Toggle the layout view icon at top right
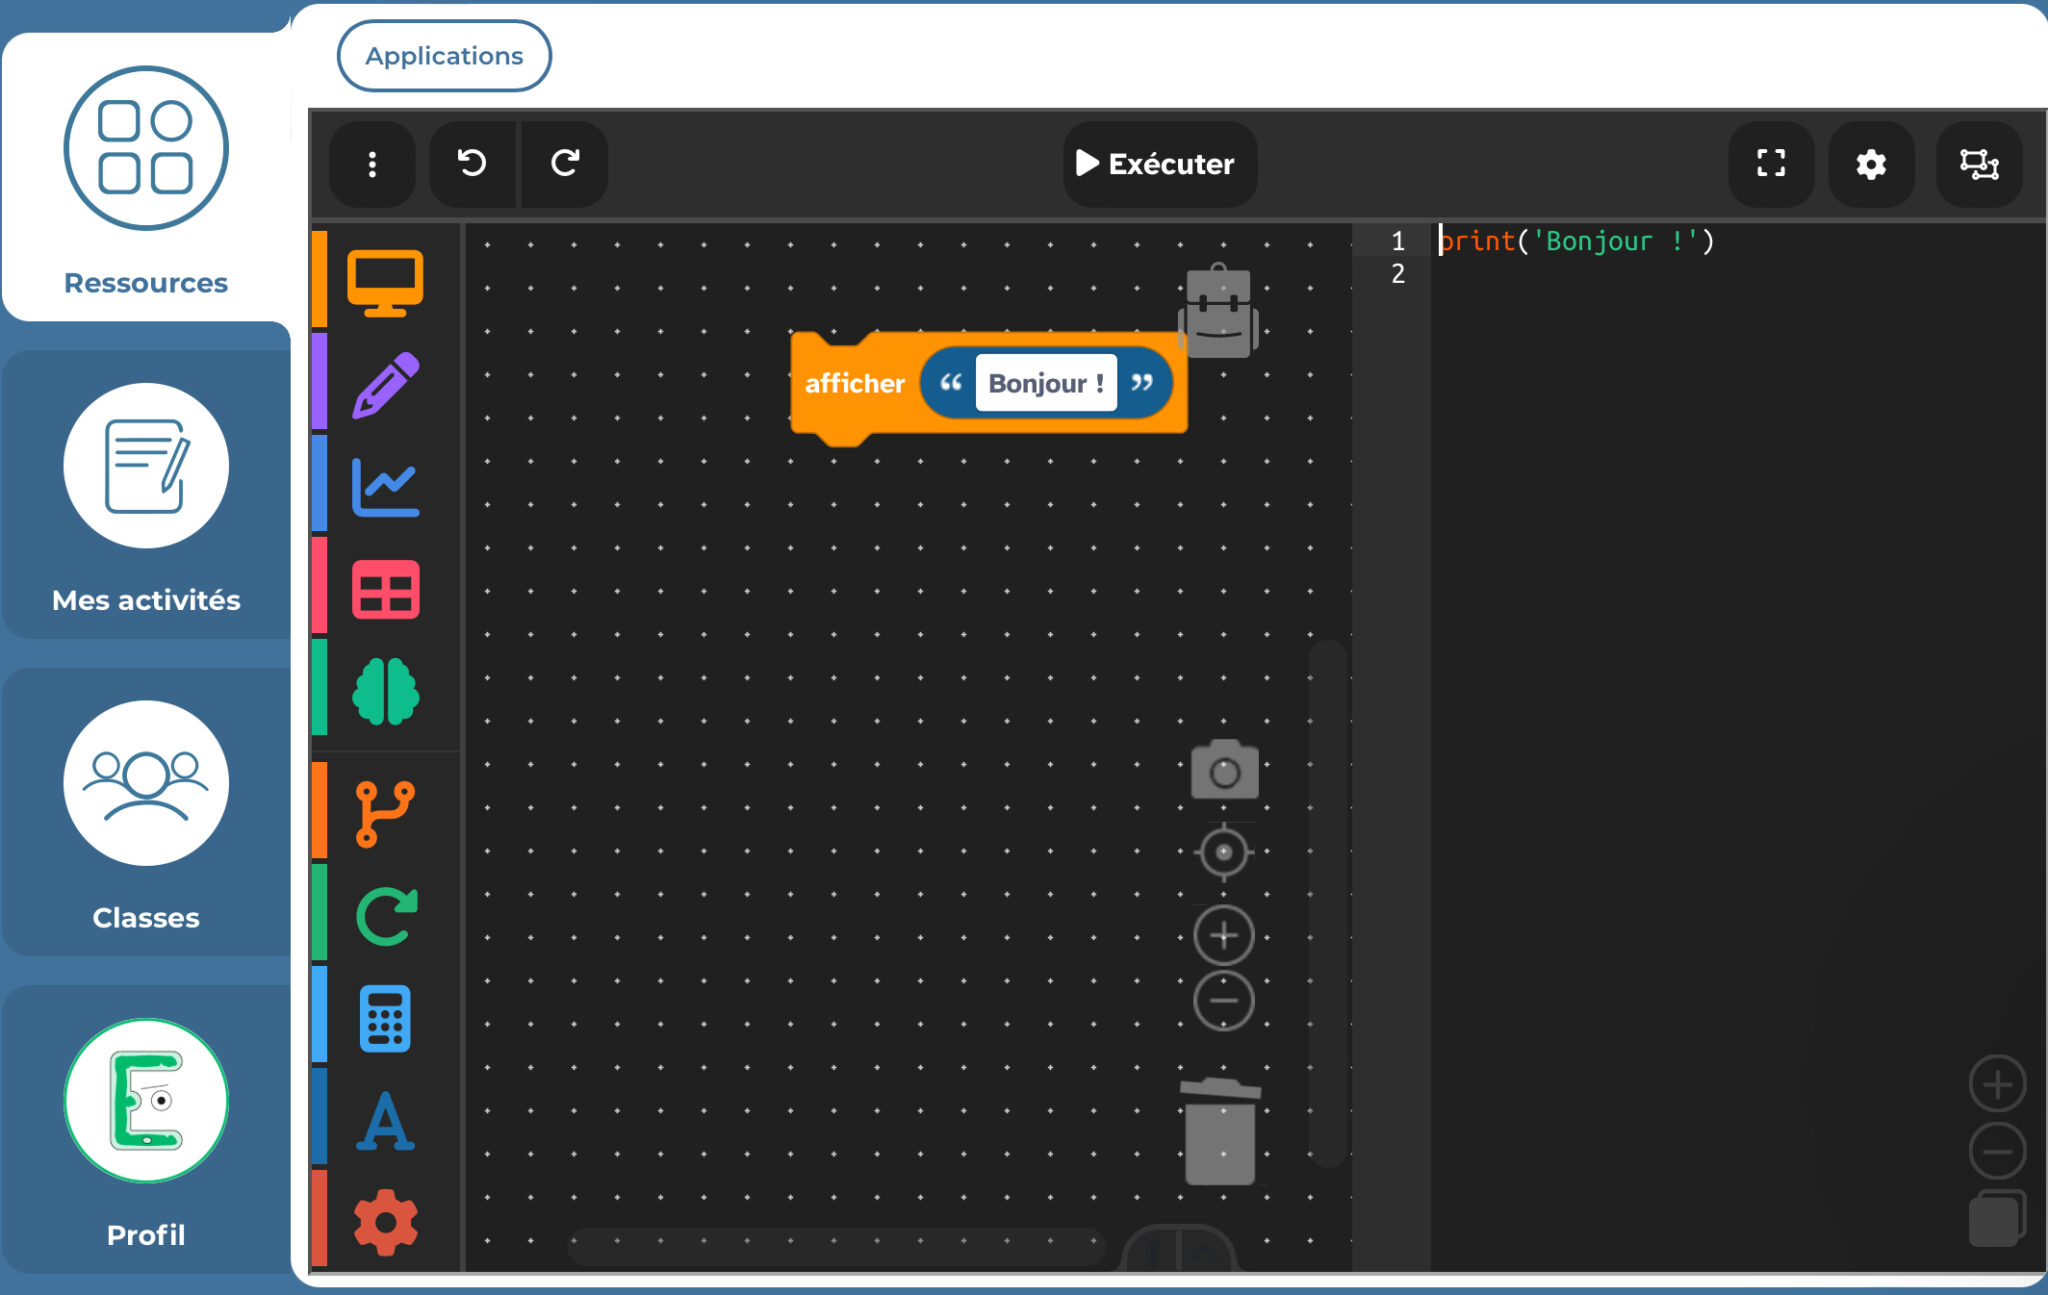 (x=1978, y=164)
